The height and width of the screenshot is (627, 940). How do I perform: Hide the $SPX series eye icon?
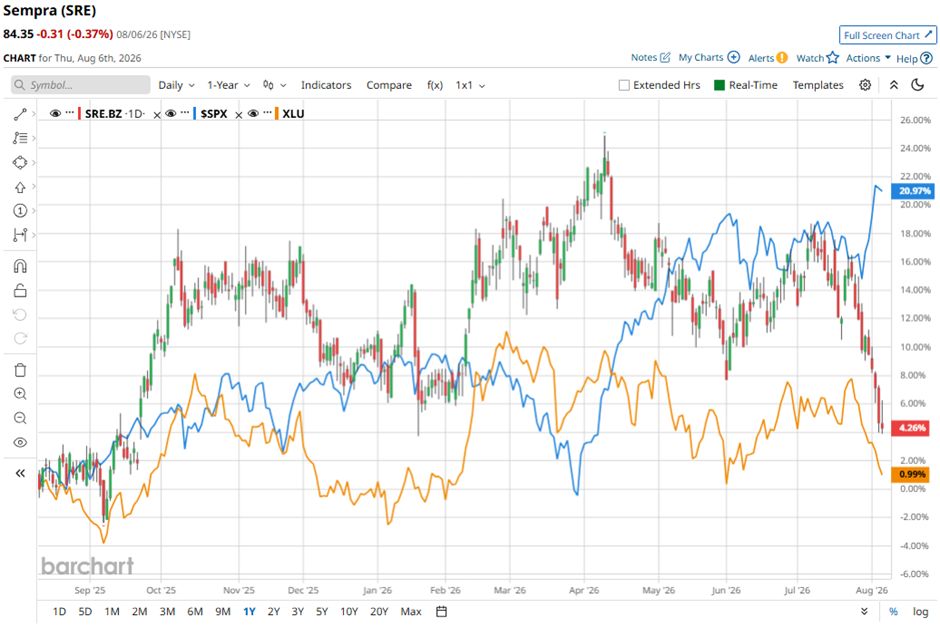(x=171, y=113)
